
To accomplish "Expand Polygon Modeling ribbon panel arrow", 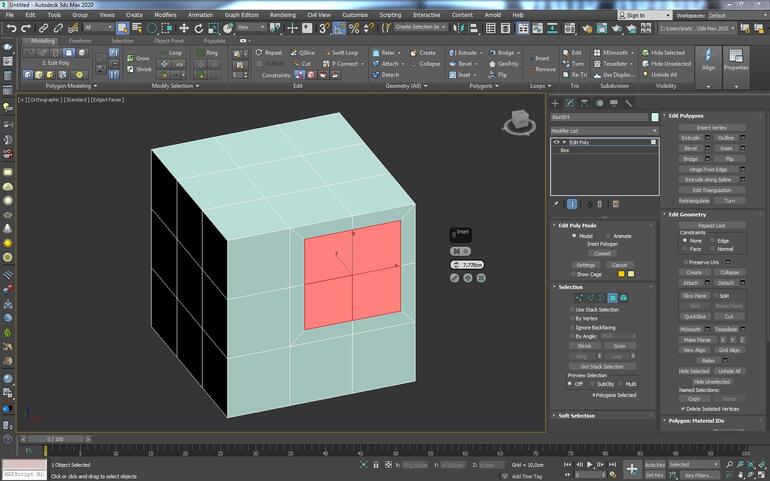I will pos(95,86).
